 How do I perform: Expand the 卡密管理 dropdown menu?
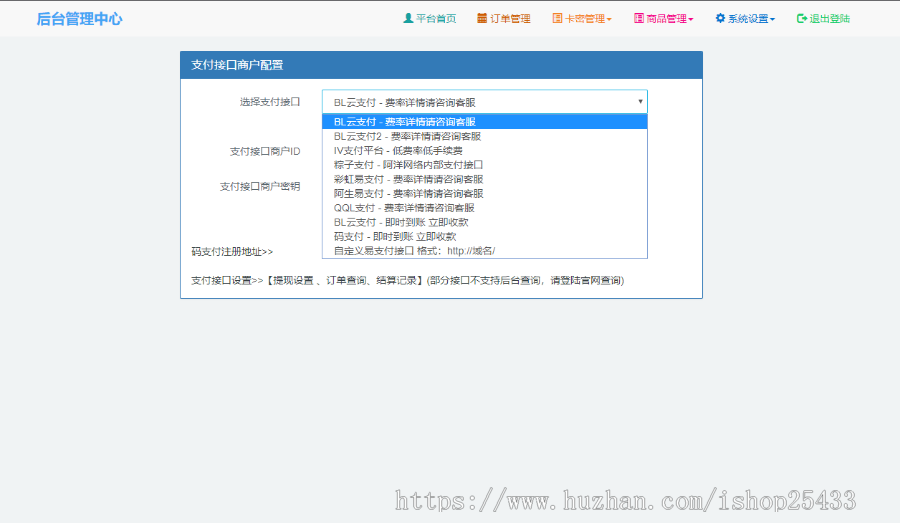point(582,18)
